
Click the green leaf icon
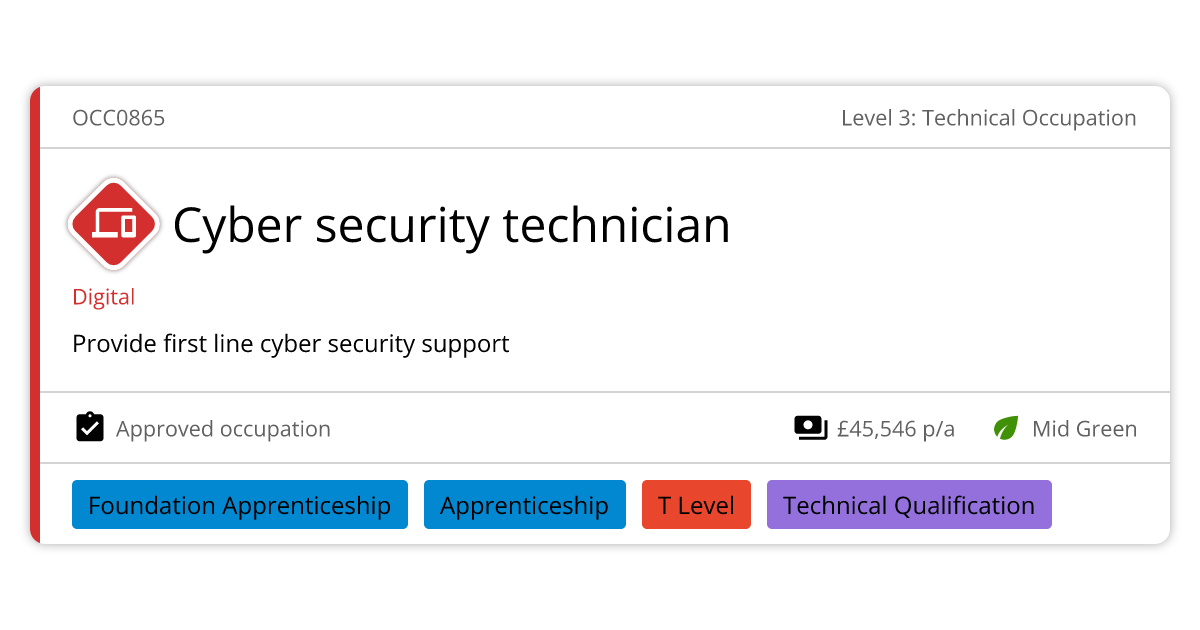click(x=1005, y=428)
